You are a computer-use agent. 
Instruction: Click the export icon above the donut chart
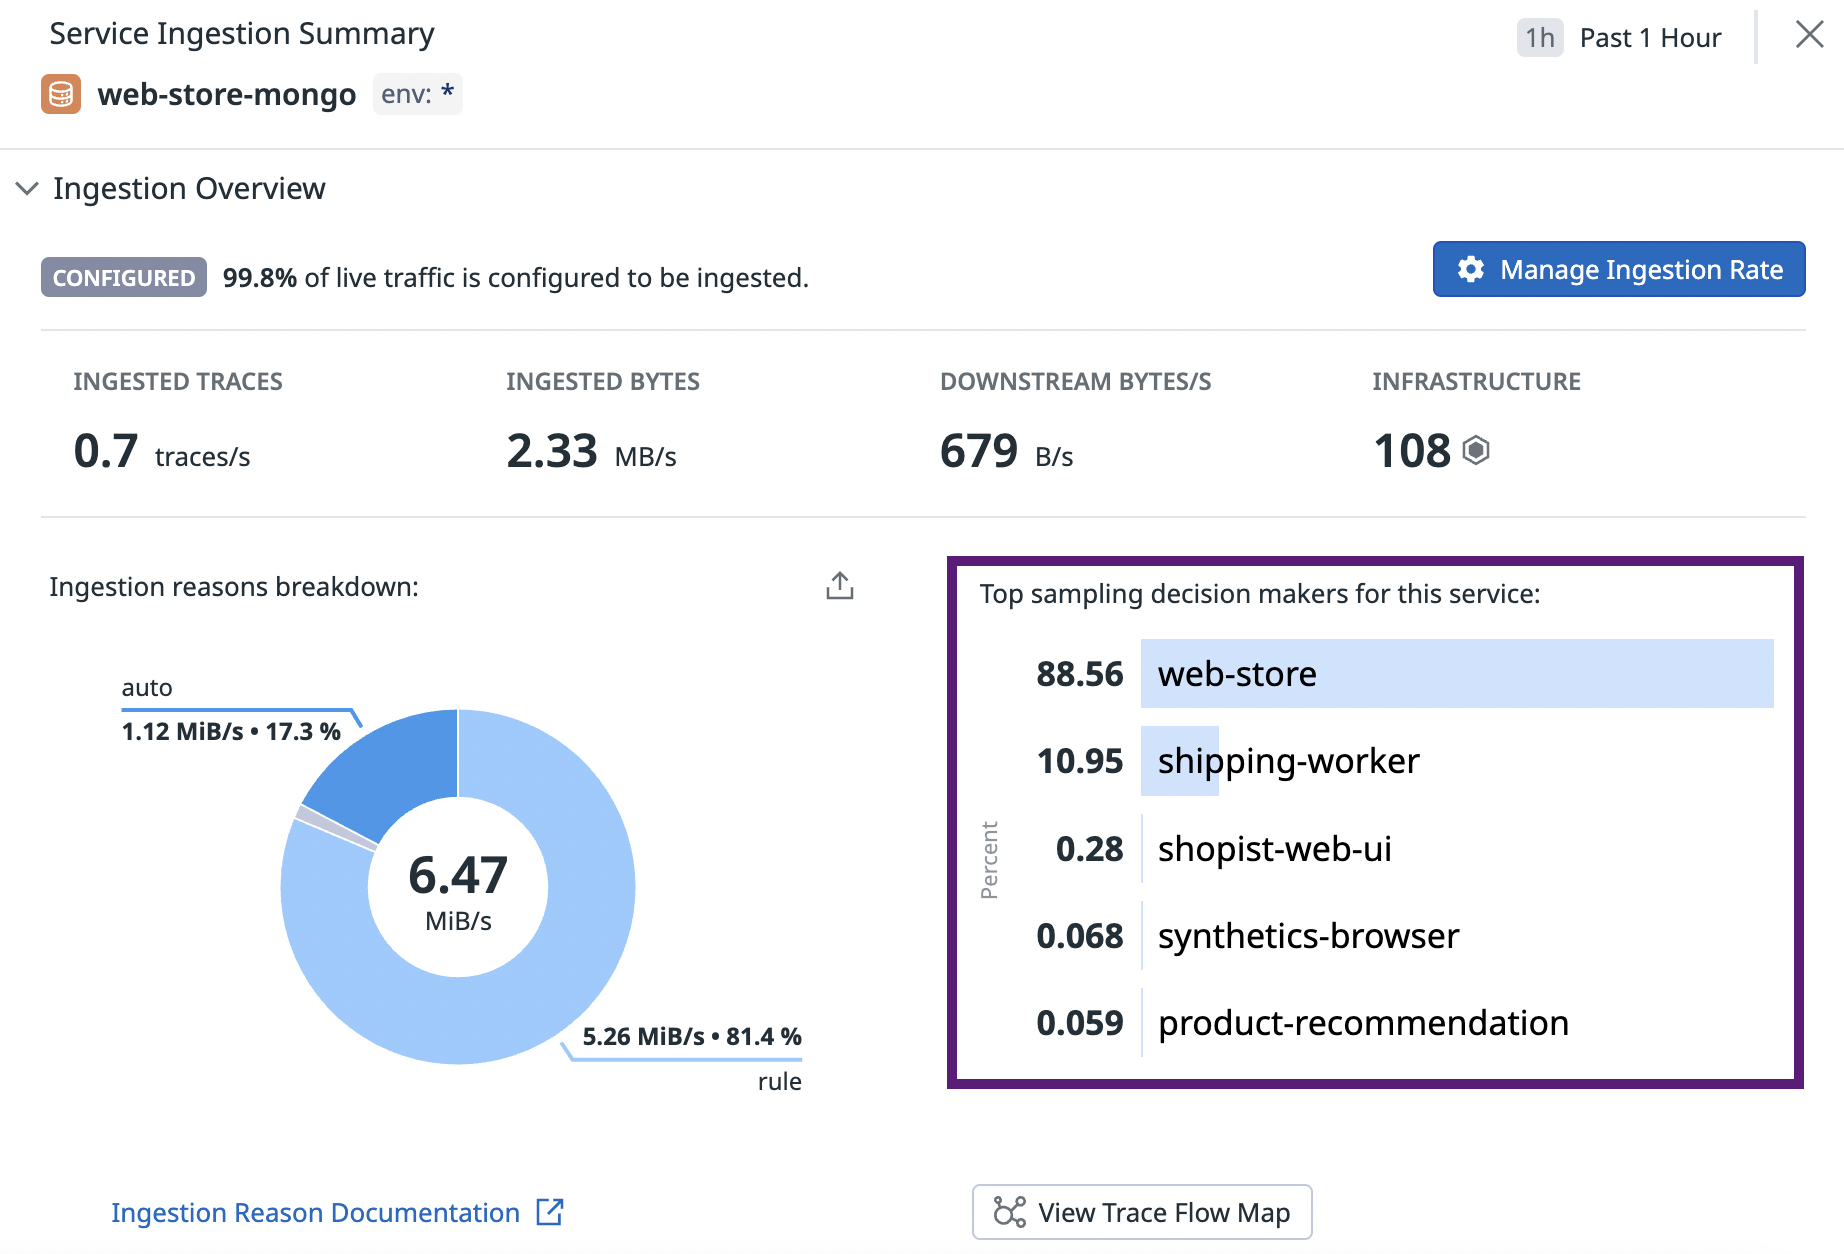coord(839,586)
